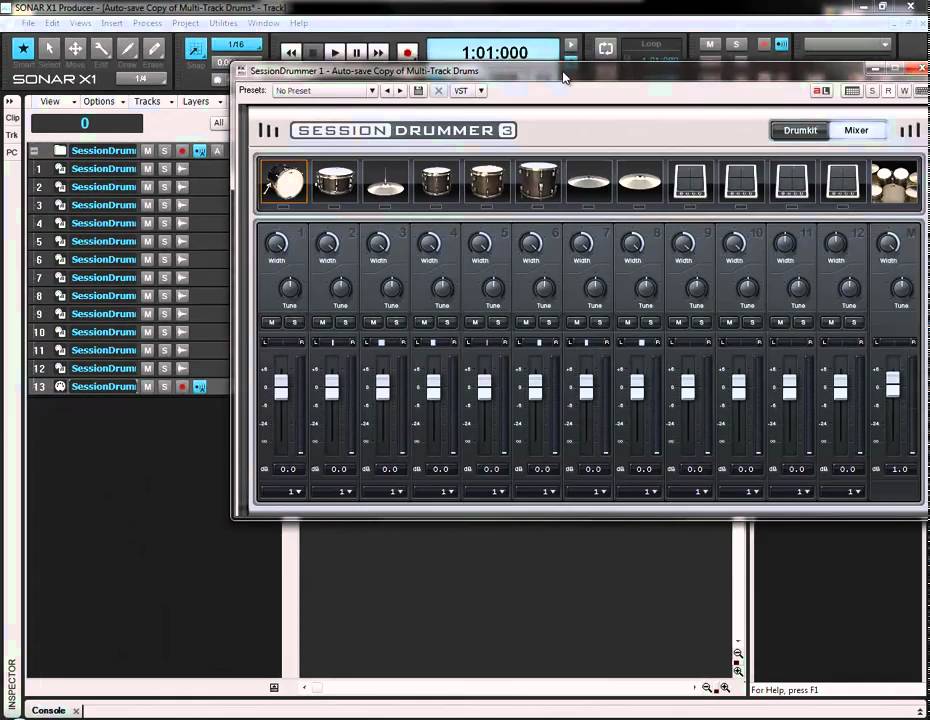This screenshot has height=720, width=930.
Task: Click the W automation write button in the plugin header
Action: [904, 91]
